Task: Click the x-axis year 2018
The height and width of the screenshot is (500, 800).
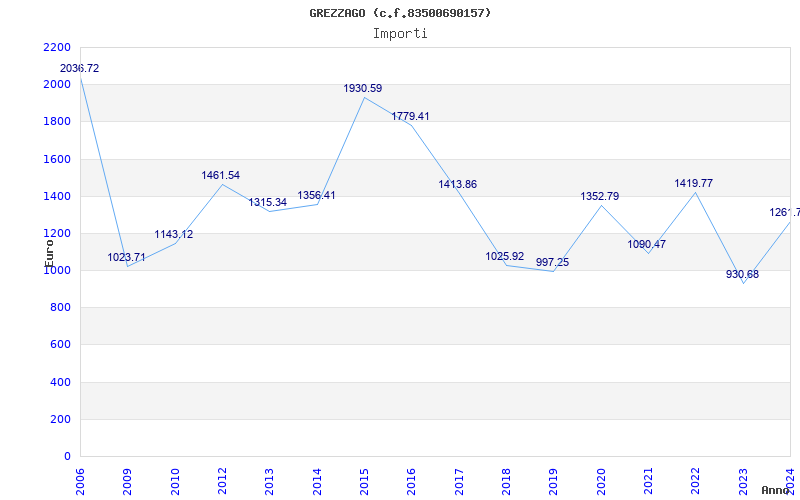Action: point(506,482)
